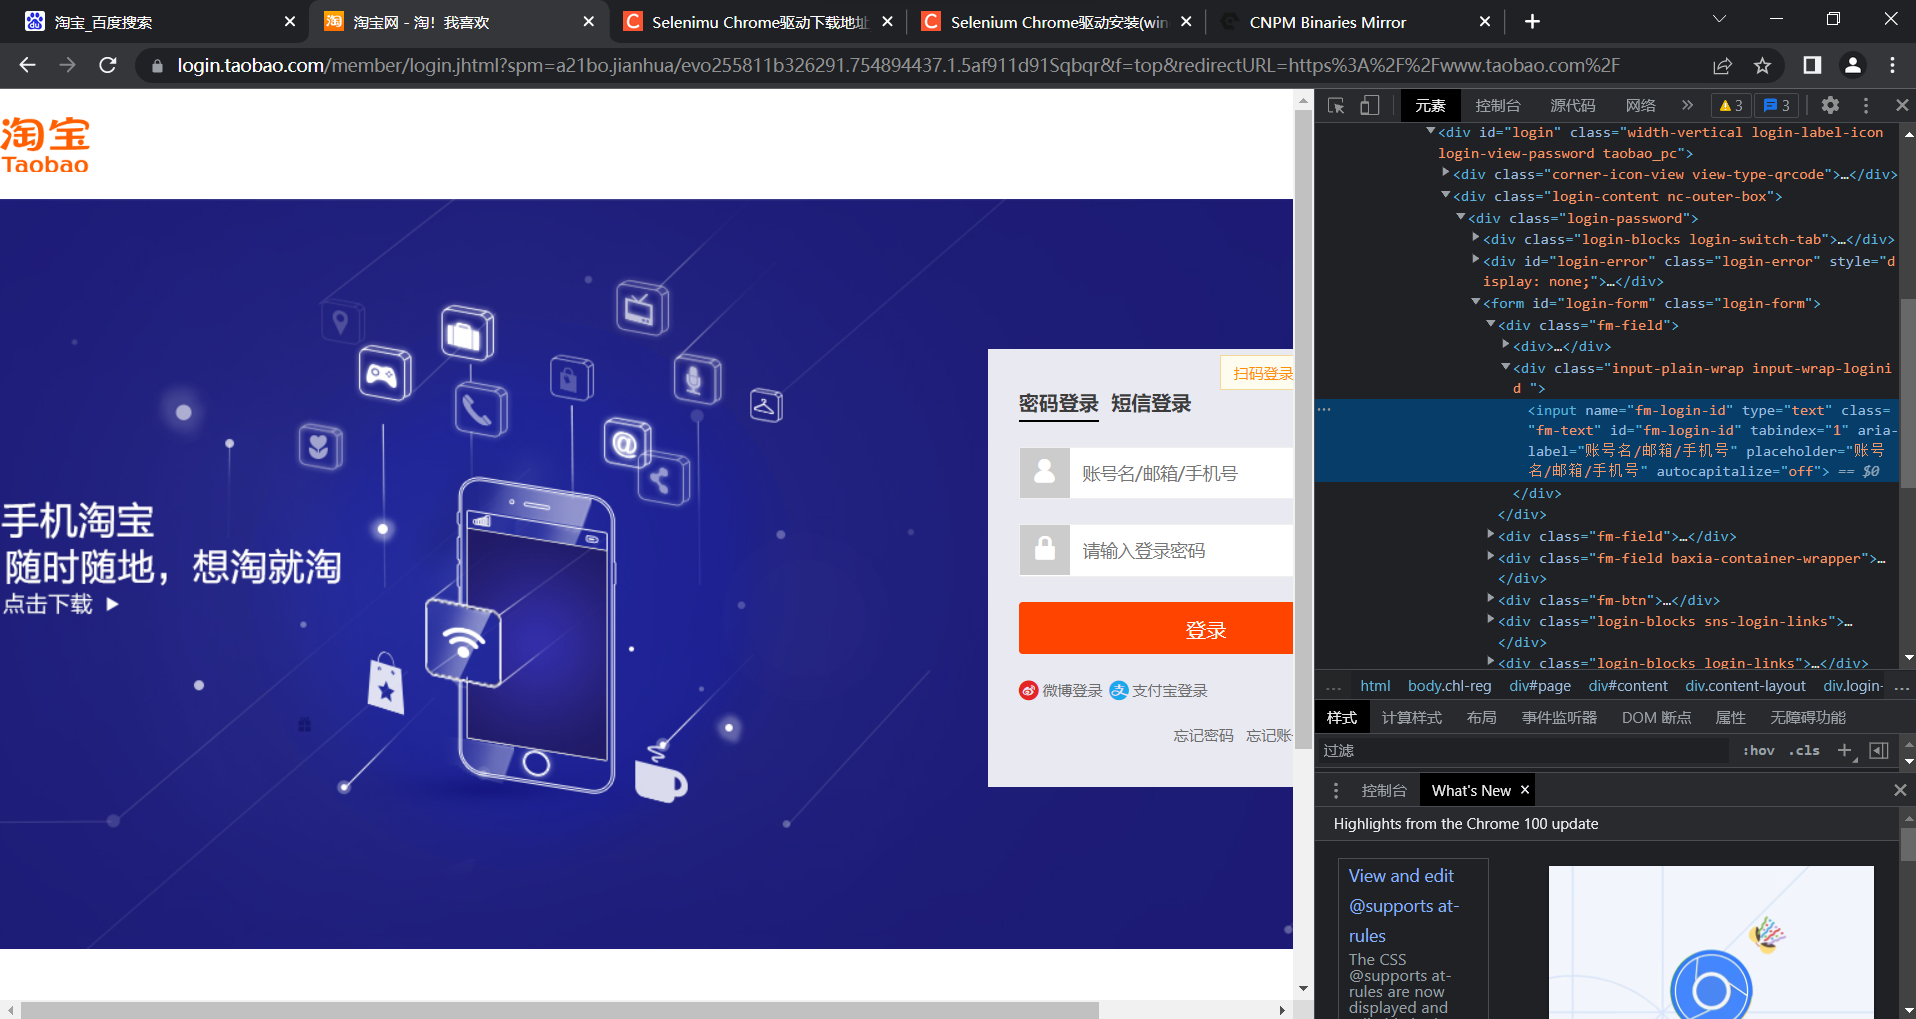The image size is (1916, 1019).
Task: Focus the login password input field
Action: [x=1181, y=550]
